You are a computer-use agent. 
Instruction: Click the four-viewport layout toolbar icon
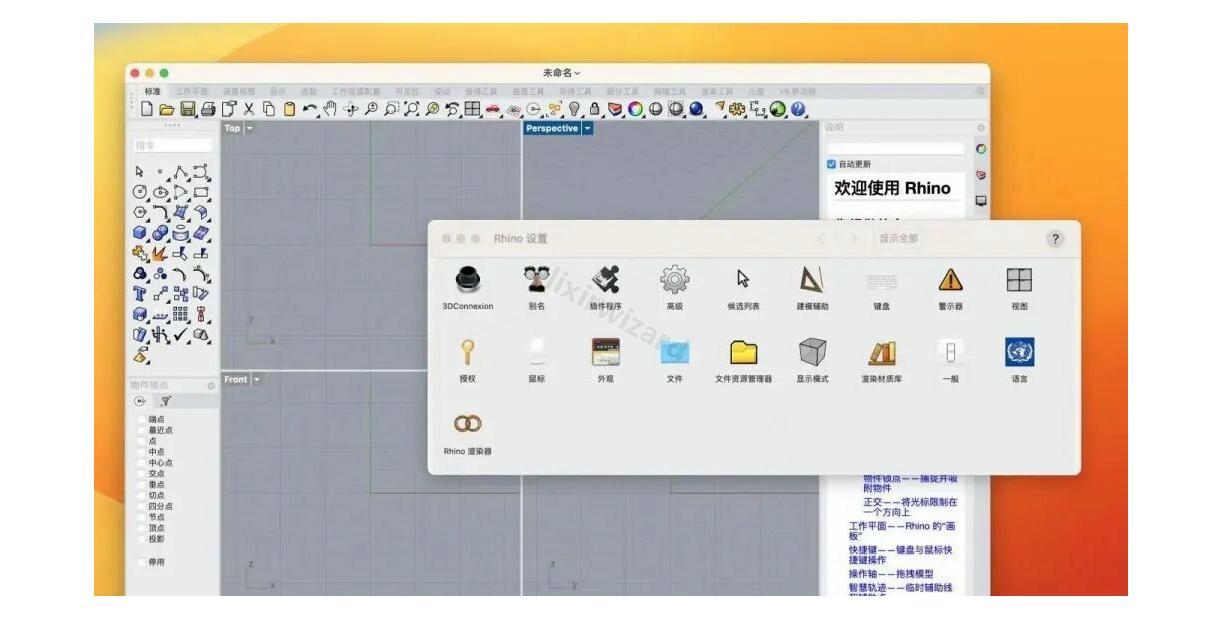click(472, 108)
